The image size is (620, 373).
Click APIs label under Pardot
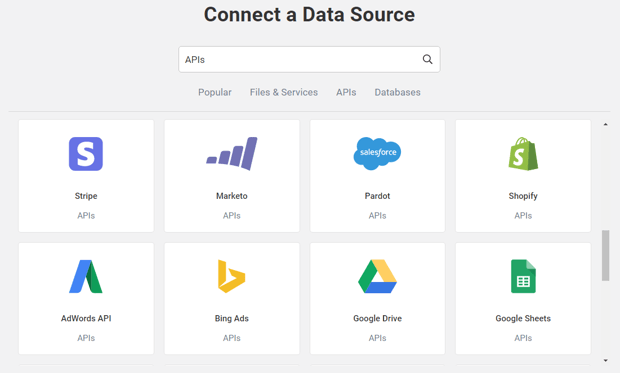[377, 216]
